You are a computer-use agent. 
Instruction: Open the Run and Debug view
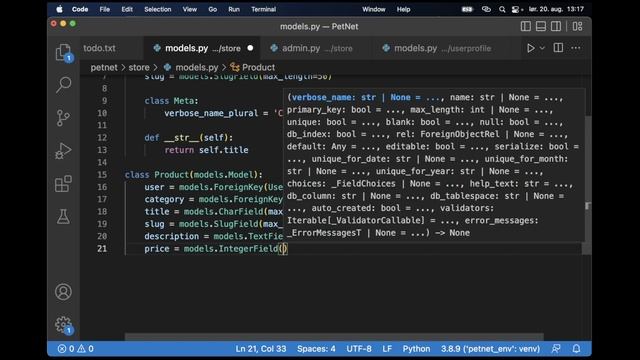pyautogui.click(x=63, y=151)
